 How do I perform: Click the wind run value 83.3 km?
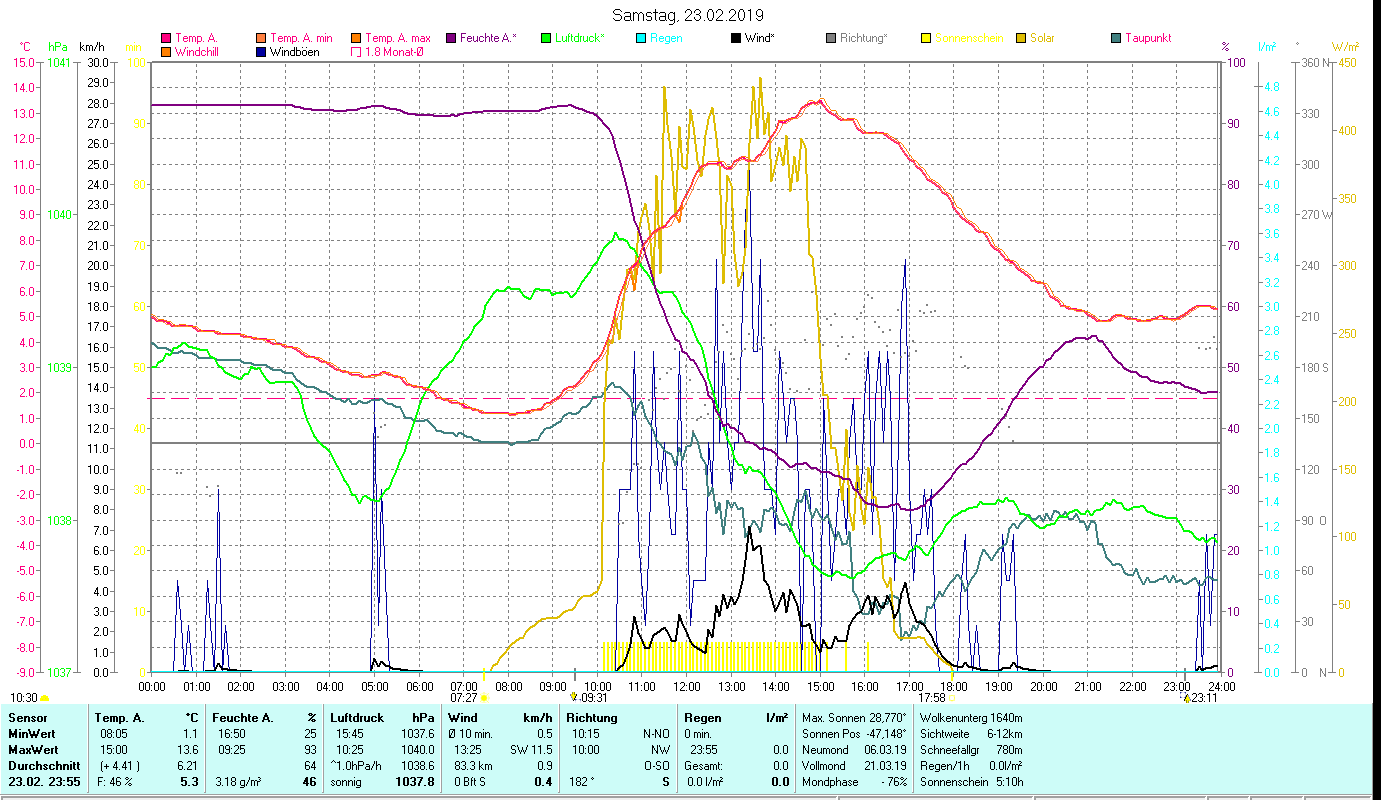click(x=472, y=766)
